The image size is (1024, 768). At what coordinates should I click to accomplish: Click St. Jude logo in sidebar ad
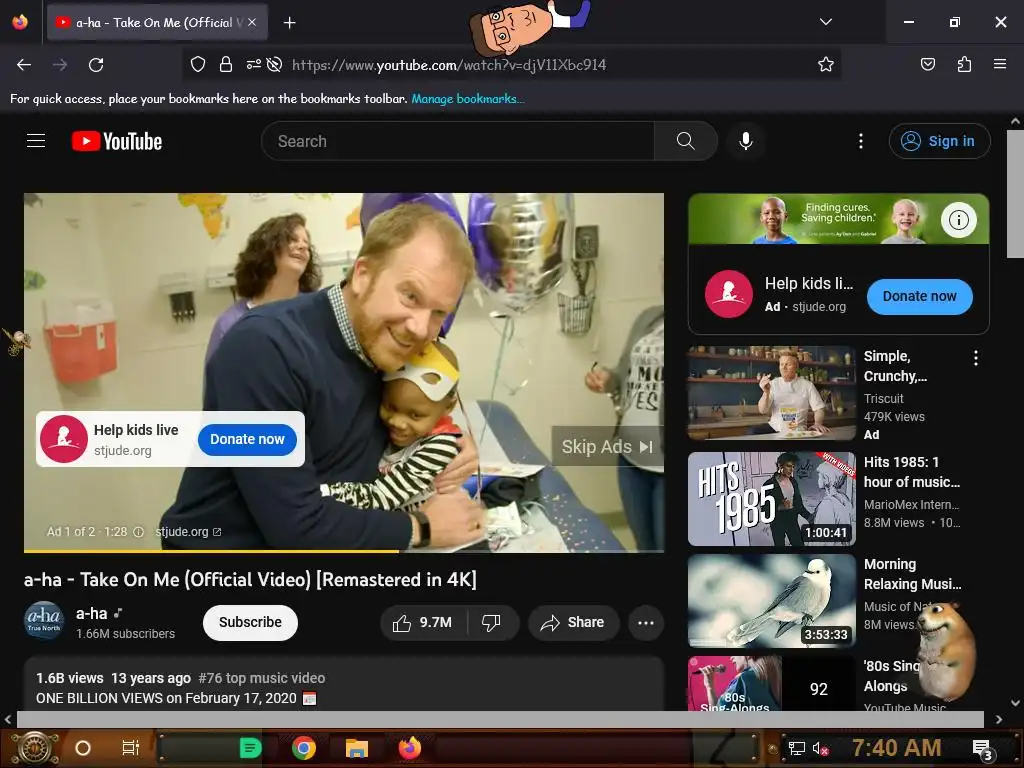click(729, 294)
